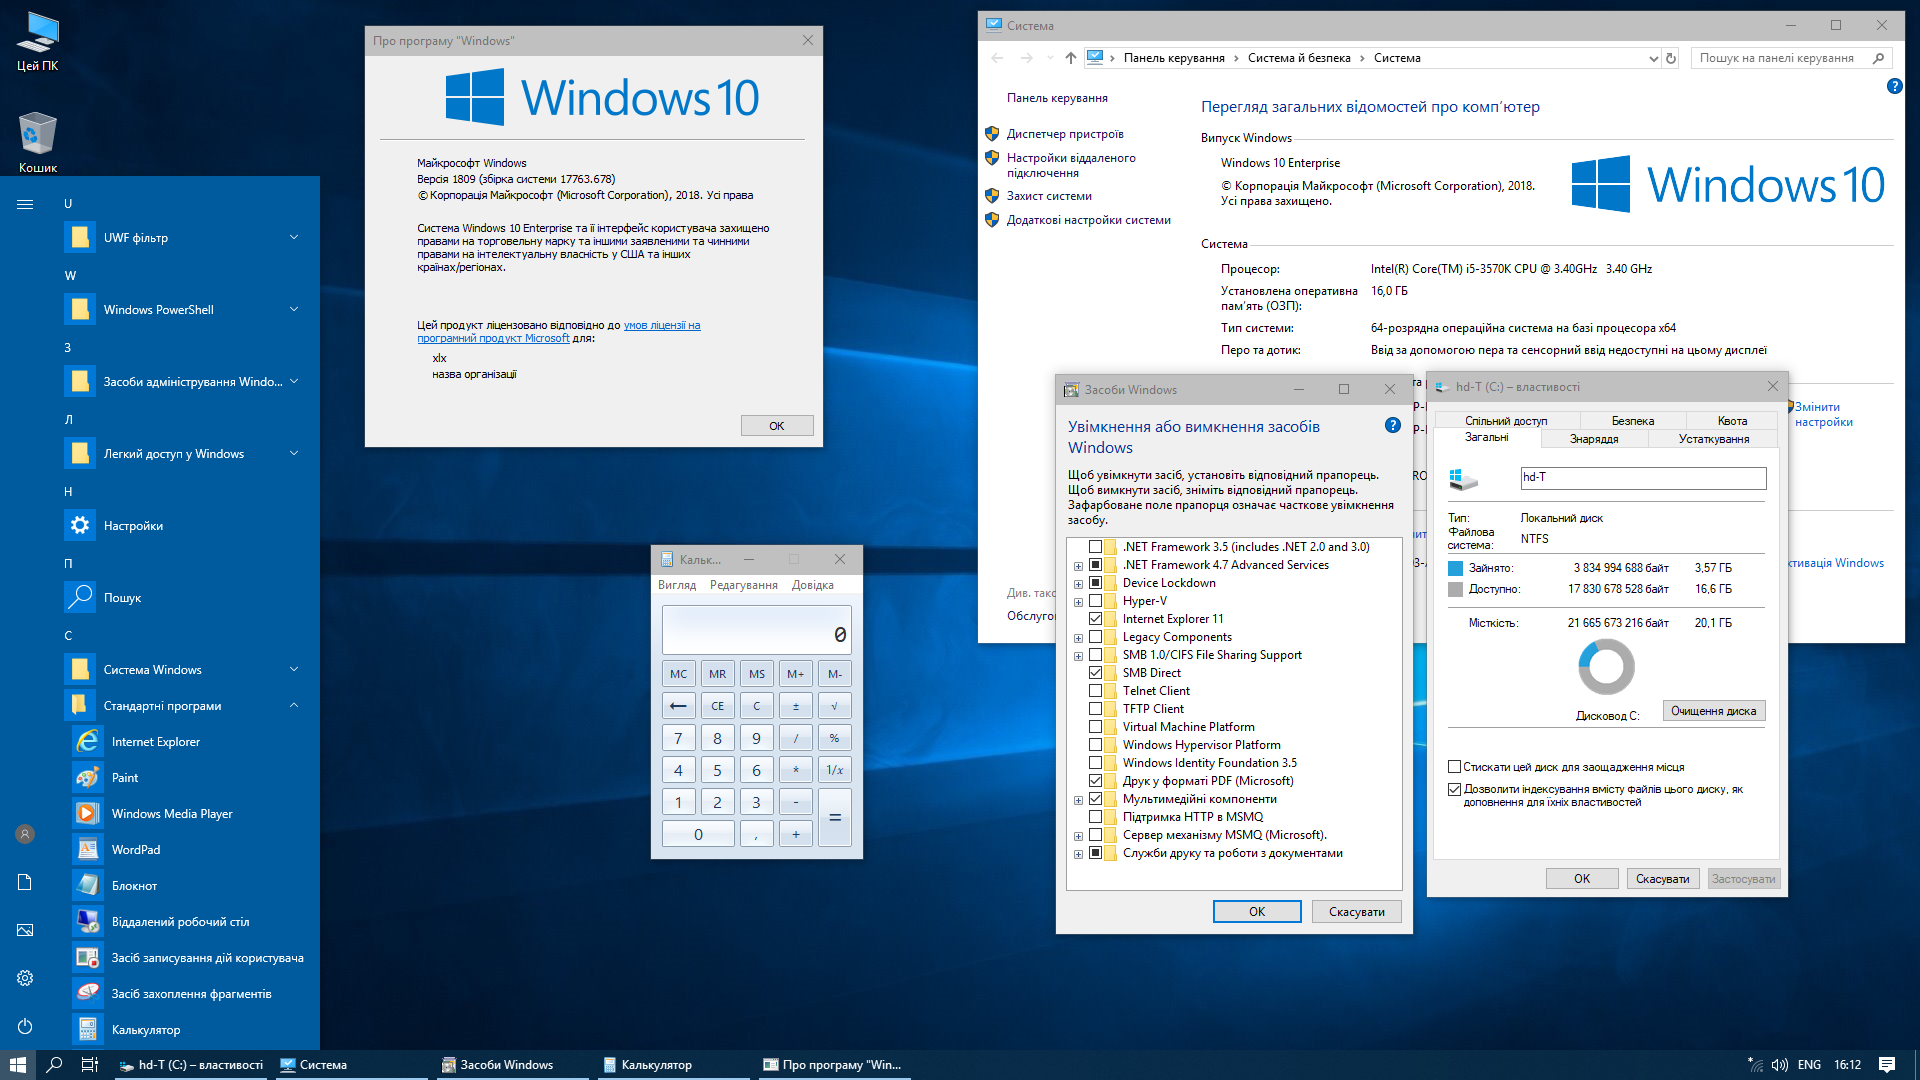Open the Довідка menu in Calculator
The height and width of the screenshot is (1080, 1920).
[812, 585]
